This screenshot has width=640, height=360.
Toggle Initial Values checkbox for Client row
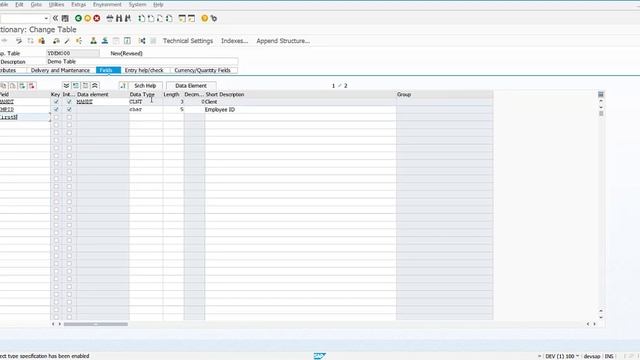click(x=69, y=102)
